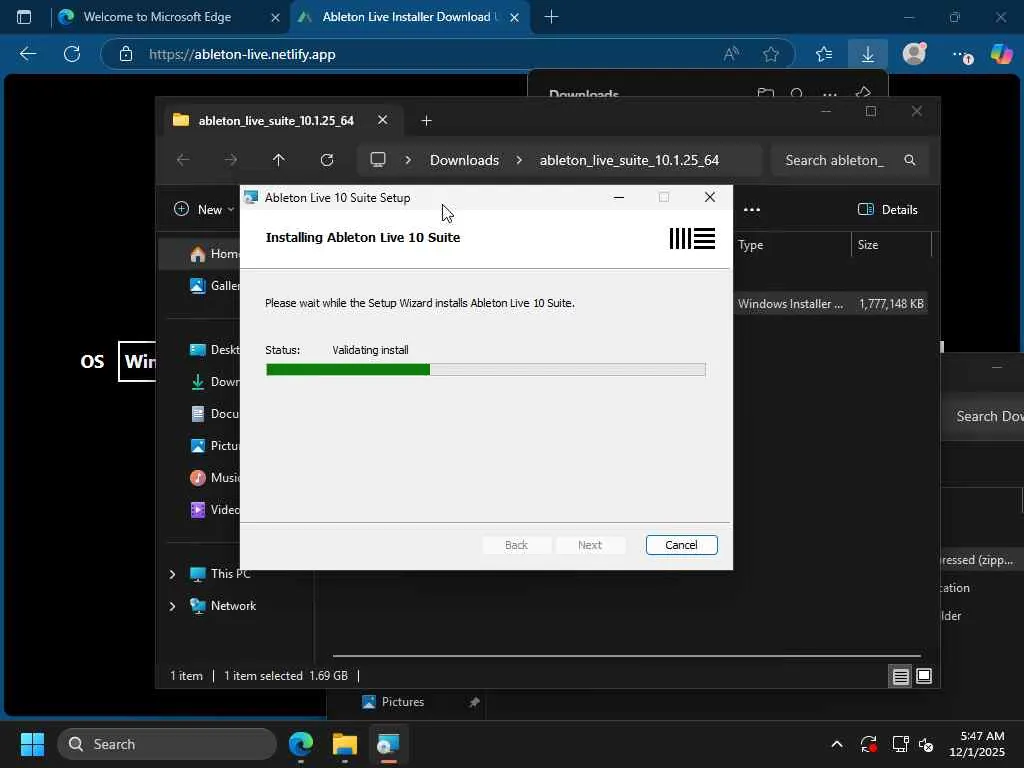Open Home in File Explorer sidebar
1024x768 pixels.
[x=216, y=254]
